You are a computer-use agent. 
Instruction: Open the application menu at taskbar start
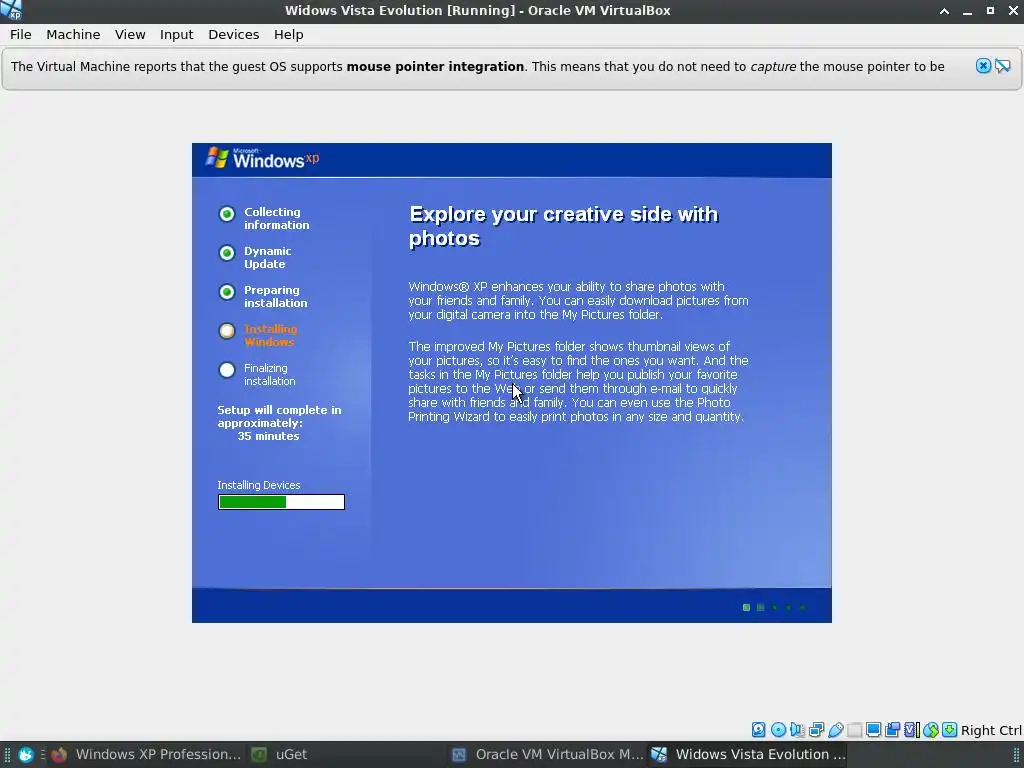coord(25,755)
